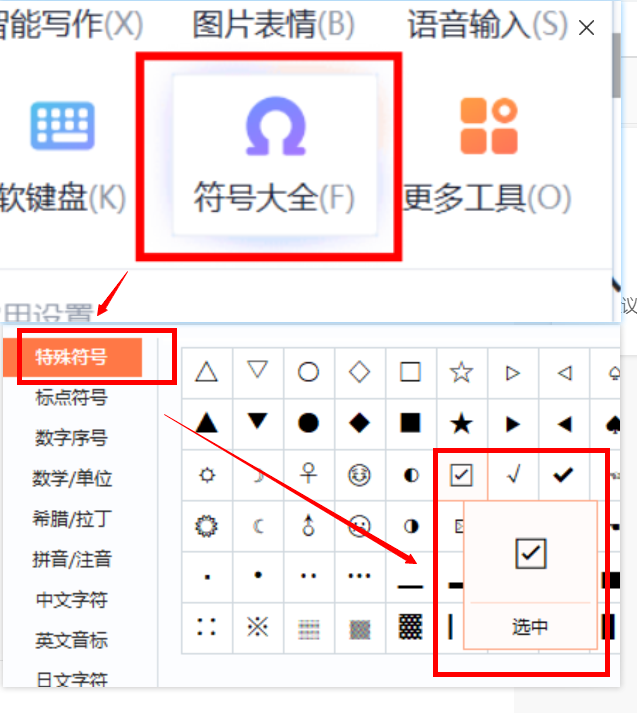The height and width of the screenshot is (713, 637).
Task: Insert the crescent moon ☾ symbol
Action: (258, 527)
